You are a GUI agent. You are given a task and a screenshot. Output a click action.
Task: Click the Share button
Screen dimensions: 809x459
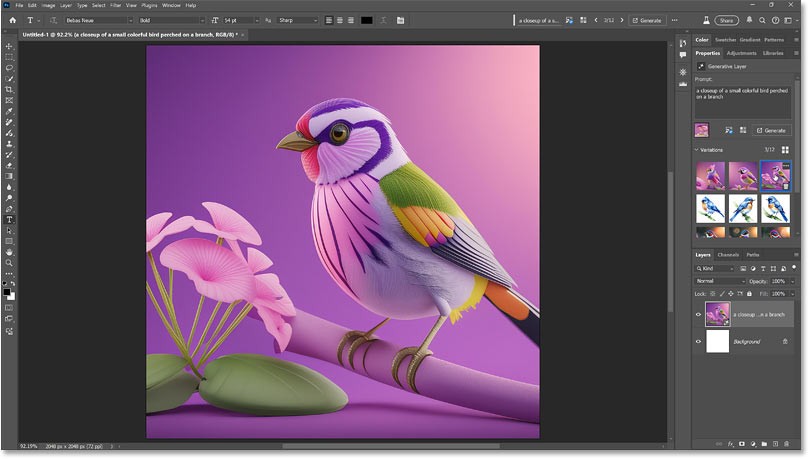tap(725, 20)
